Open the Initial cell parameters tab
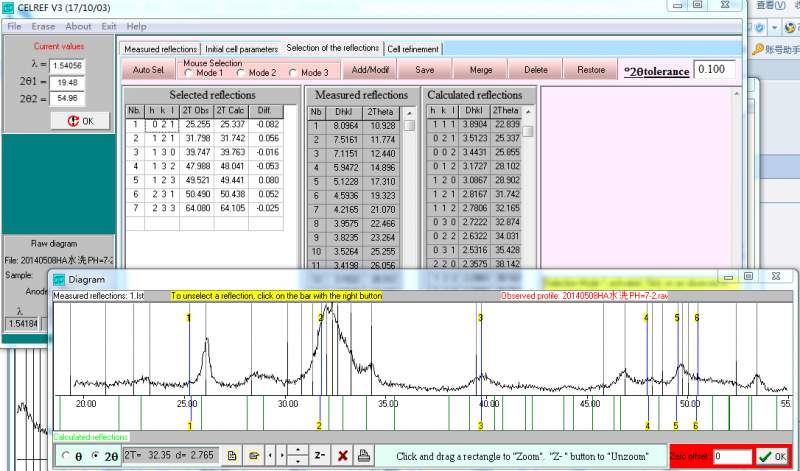 coord(241,48)
